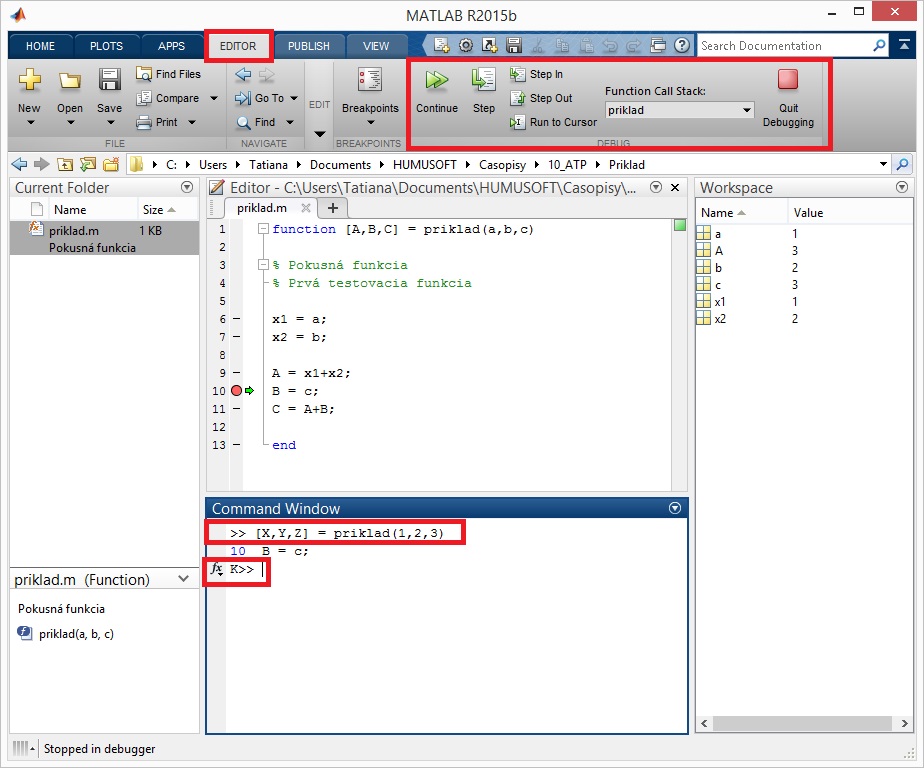Click the up one folder level icon

pyautogui.click(x=65, y=164)
